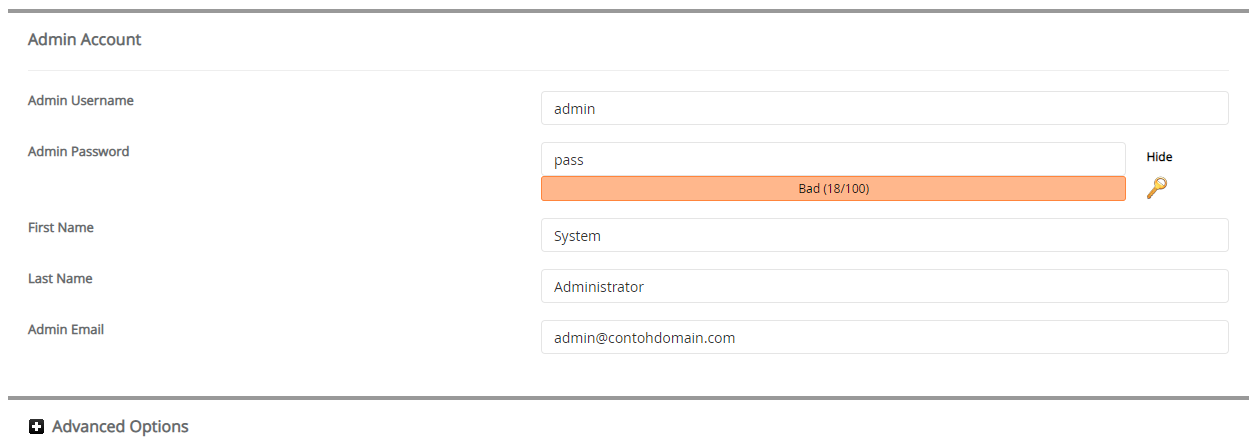Click the Admin Password label

tap(79, 152)
